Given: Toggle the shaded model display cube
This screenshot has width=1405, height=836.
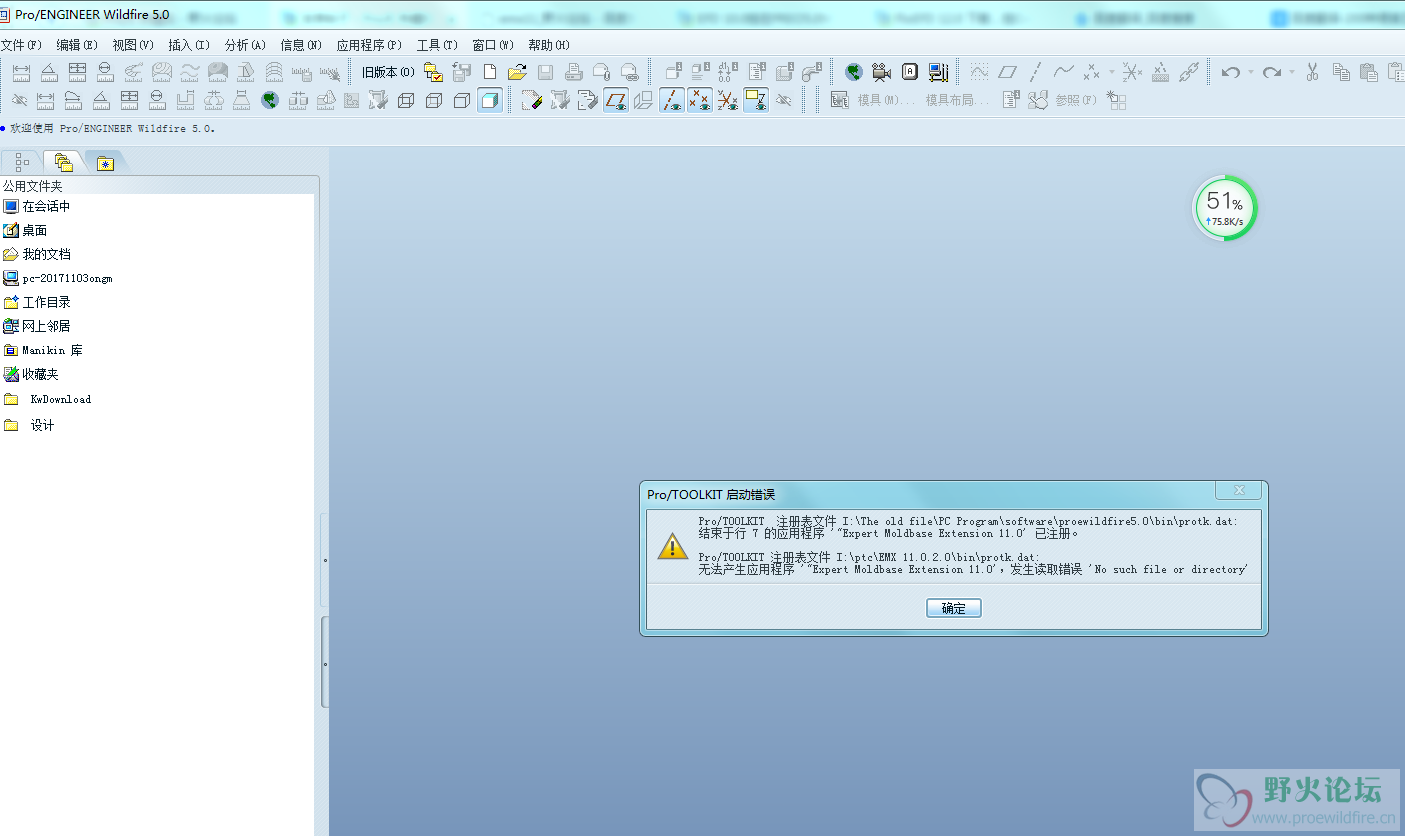Looking at the screenshot, I should tap(490, 100).
